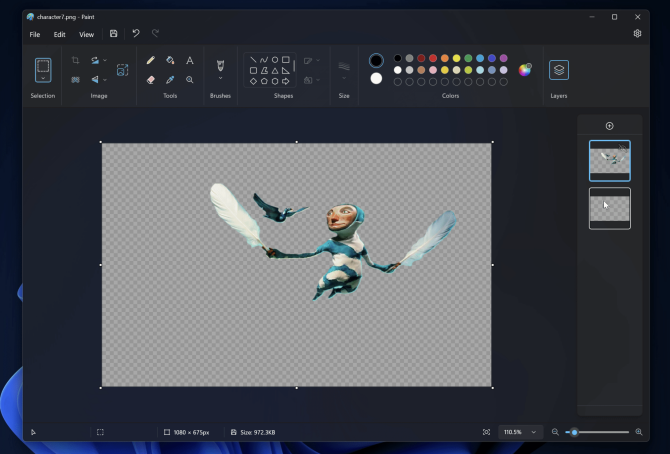This screenshot has width=670, height=454.
Task: Select the Color picker eyedropper tool
Action: pos(170,80)
